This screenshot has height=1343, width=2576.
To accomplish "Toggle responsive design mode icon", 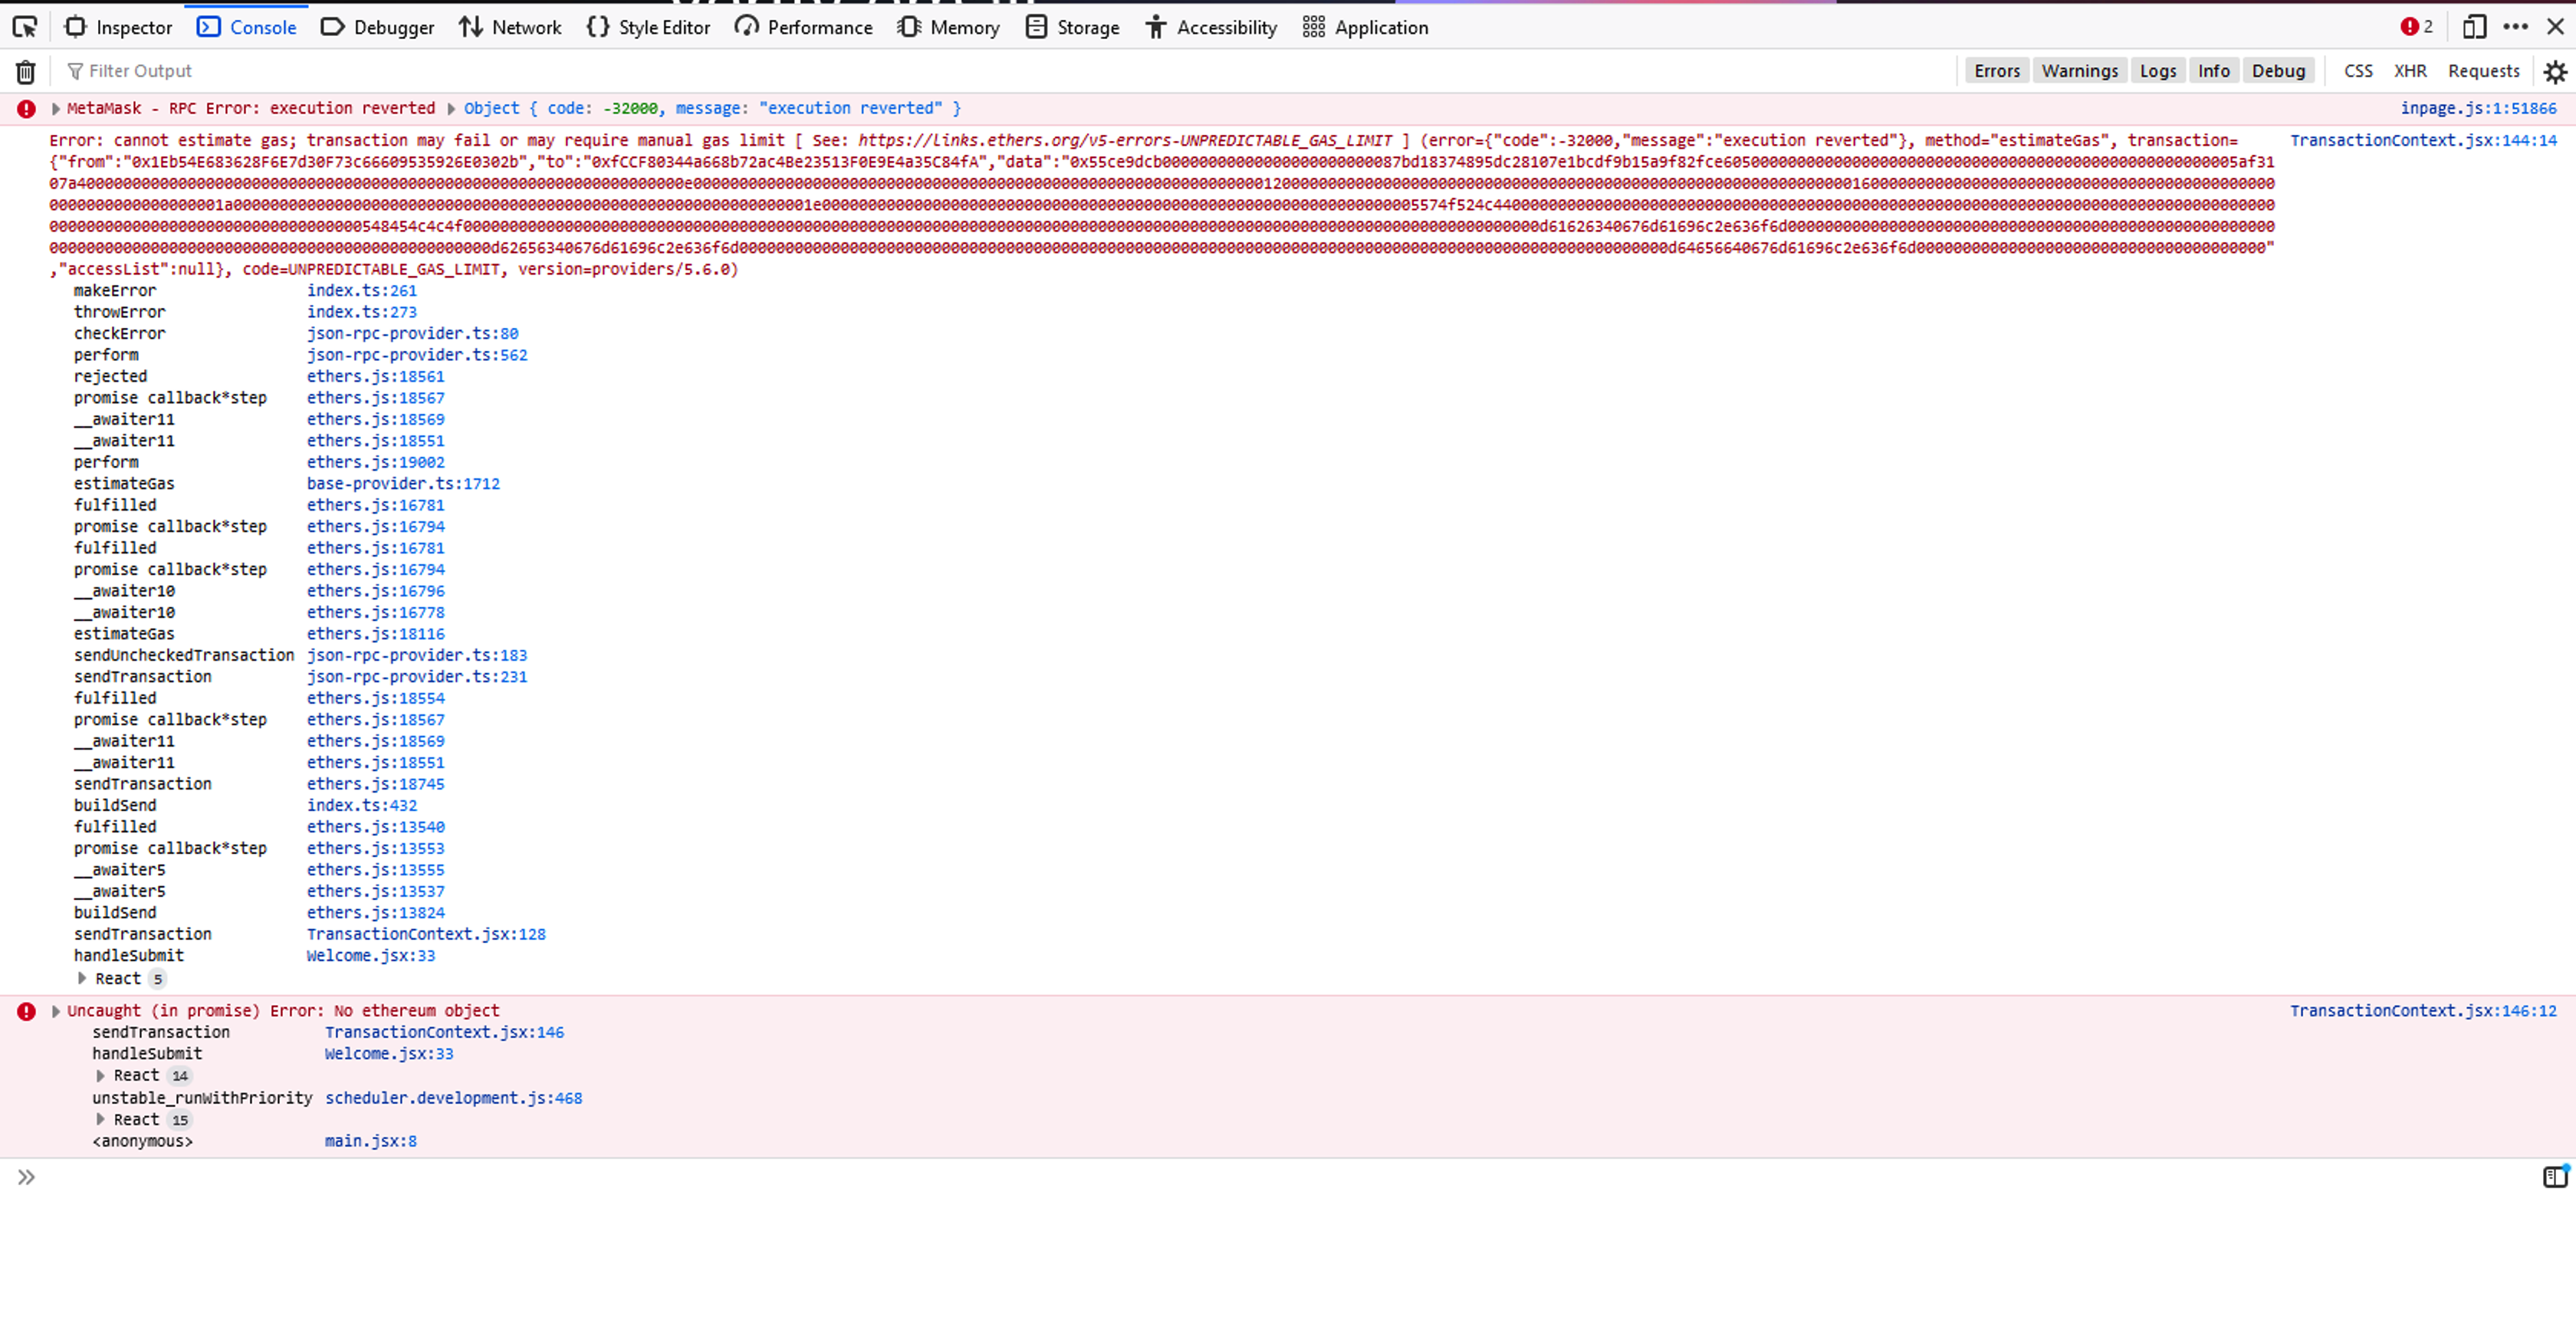I will (x=2474, y=27).
